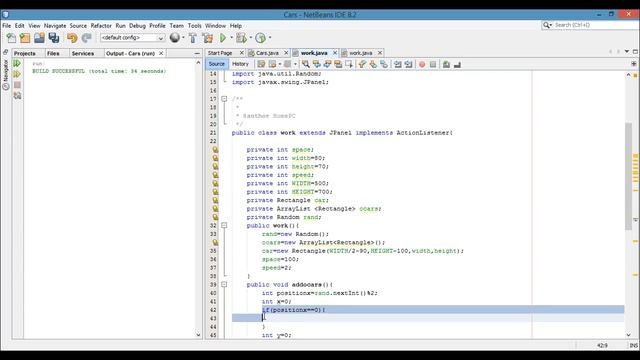Open the Refactor menu

pyautogui.click(x=101, y=26)
